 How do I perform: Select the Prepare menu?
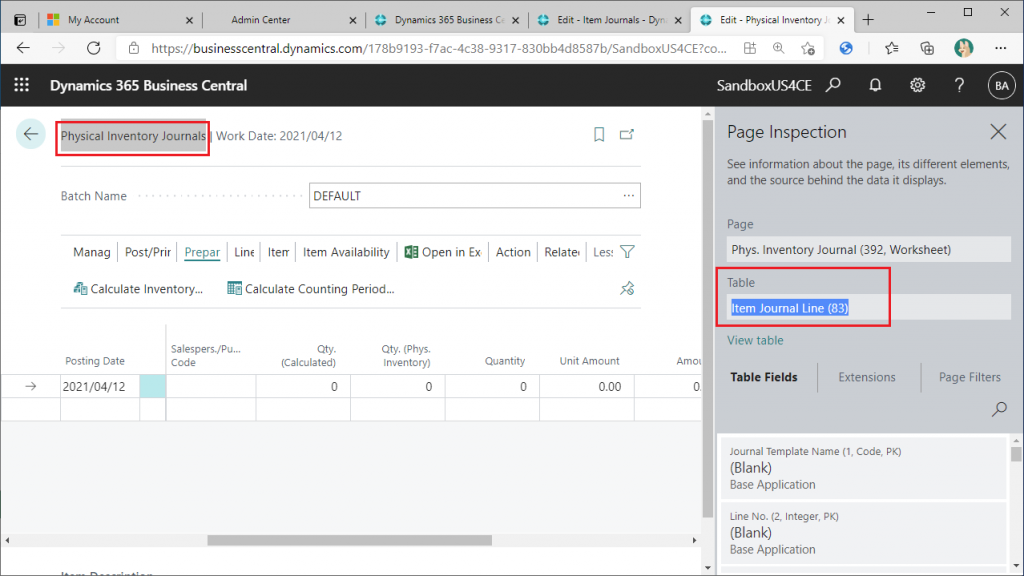[x=202, y=252]
